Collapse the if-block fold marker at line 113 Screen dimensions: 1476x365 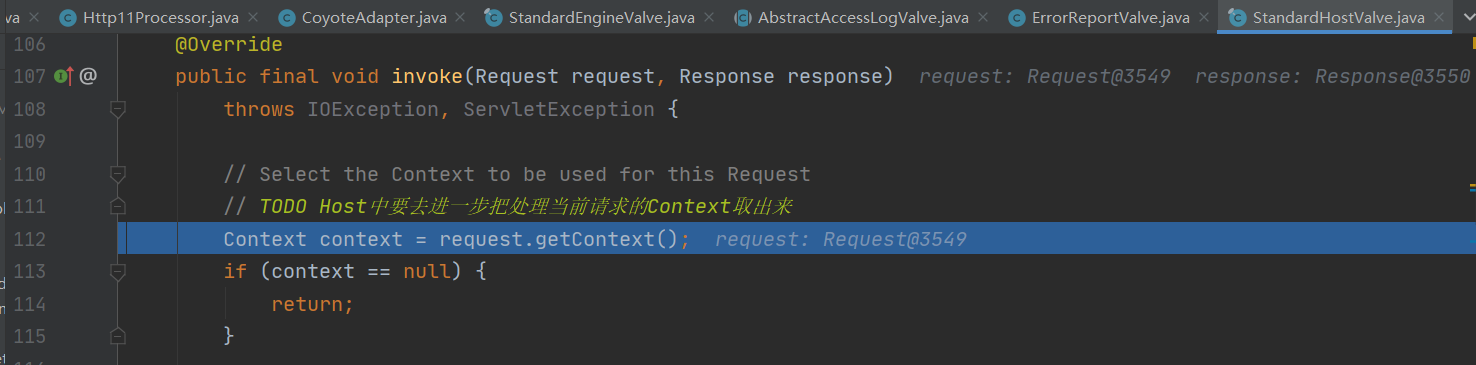click(118, 271)
